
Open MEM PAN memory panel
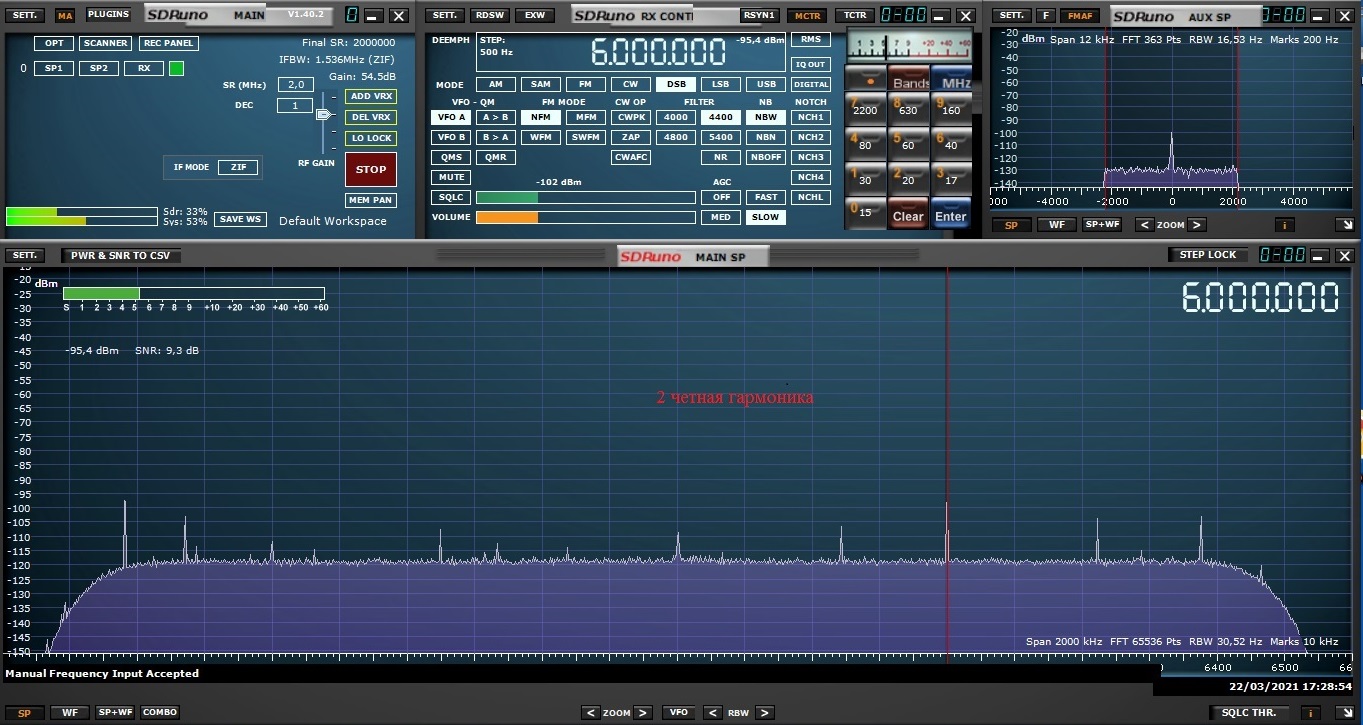(371, 200)
